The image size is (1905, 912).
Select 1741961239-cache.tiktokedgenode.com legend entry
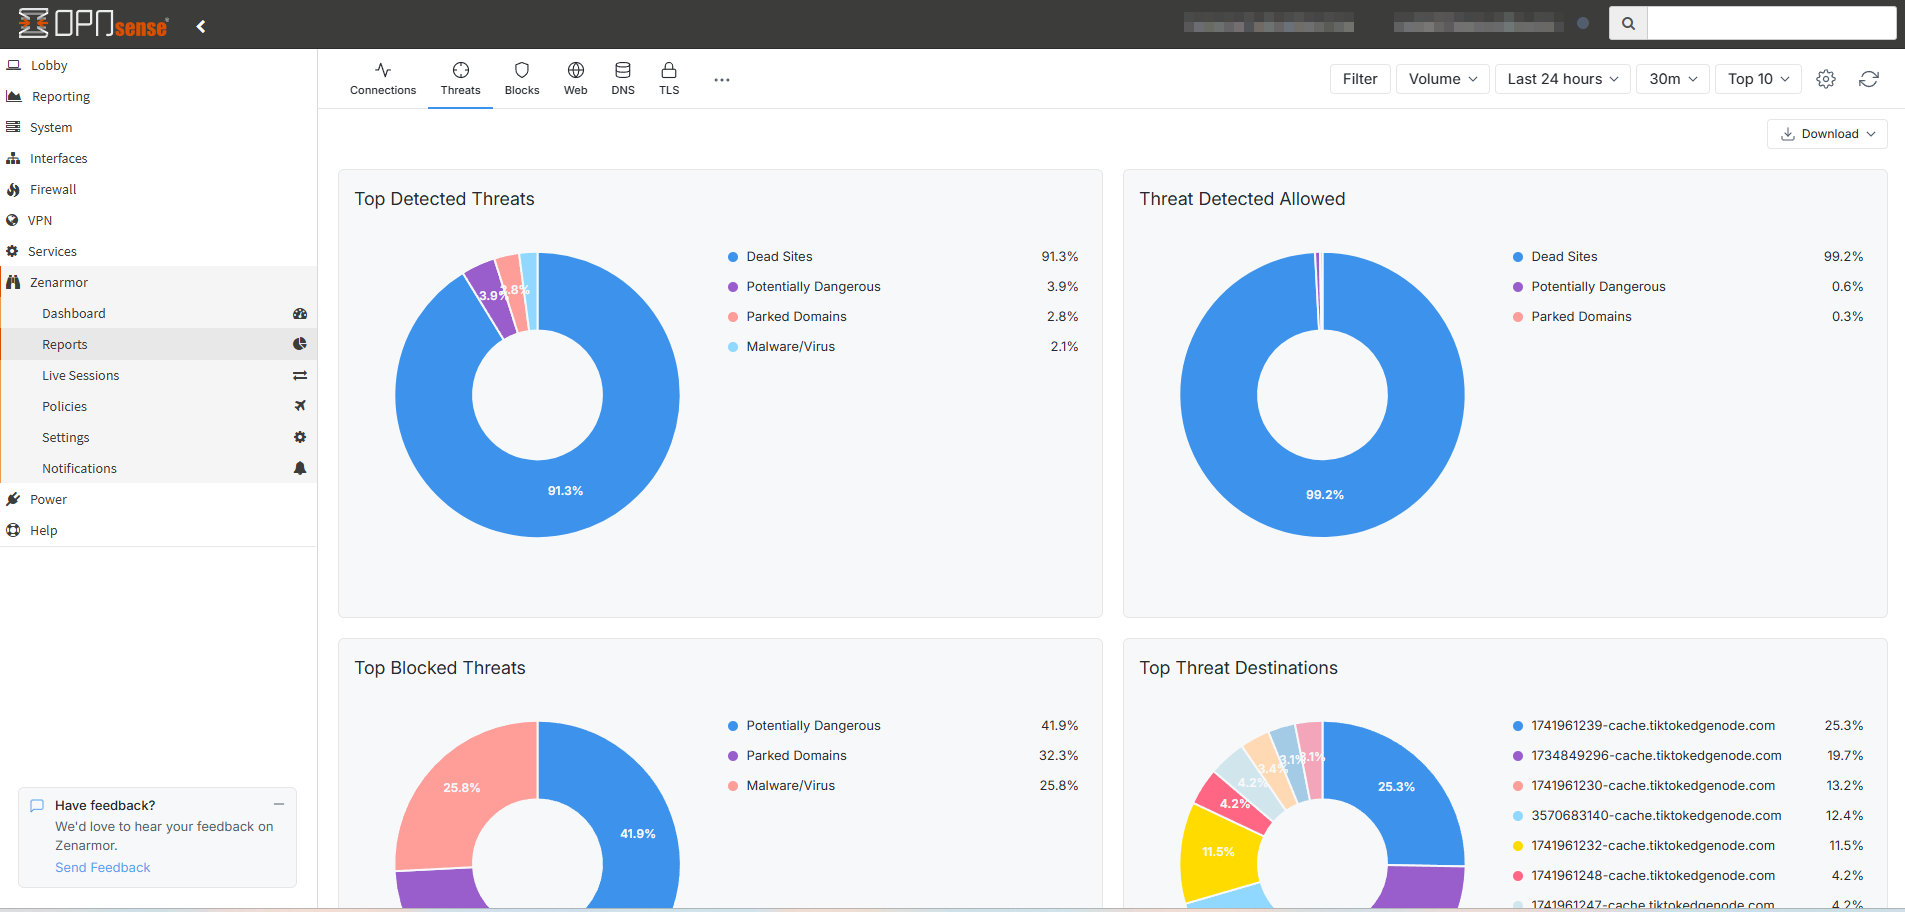coord(1653,726)
